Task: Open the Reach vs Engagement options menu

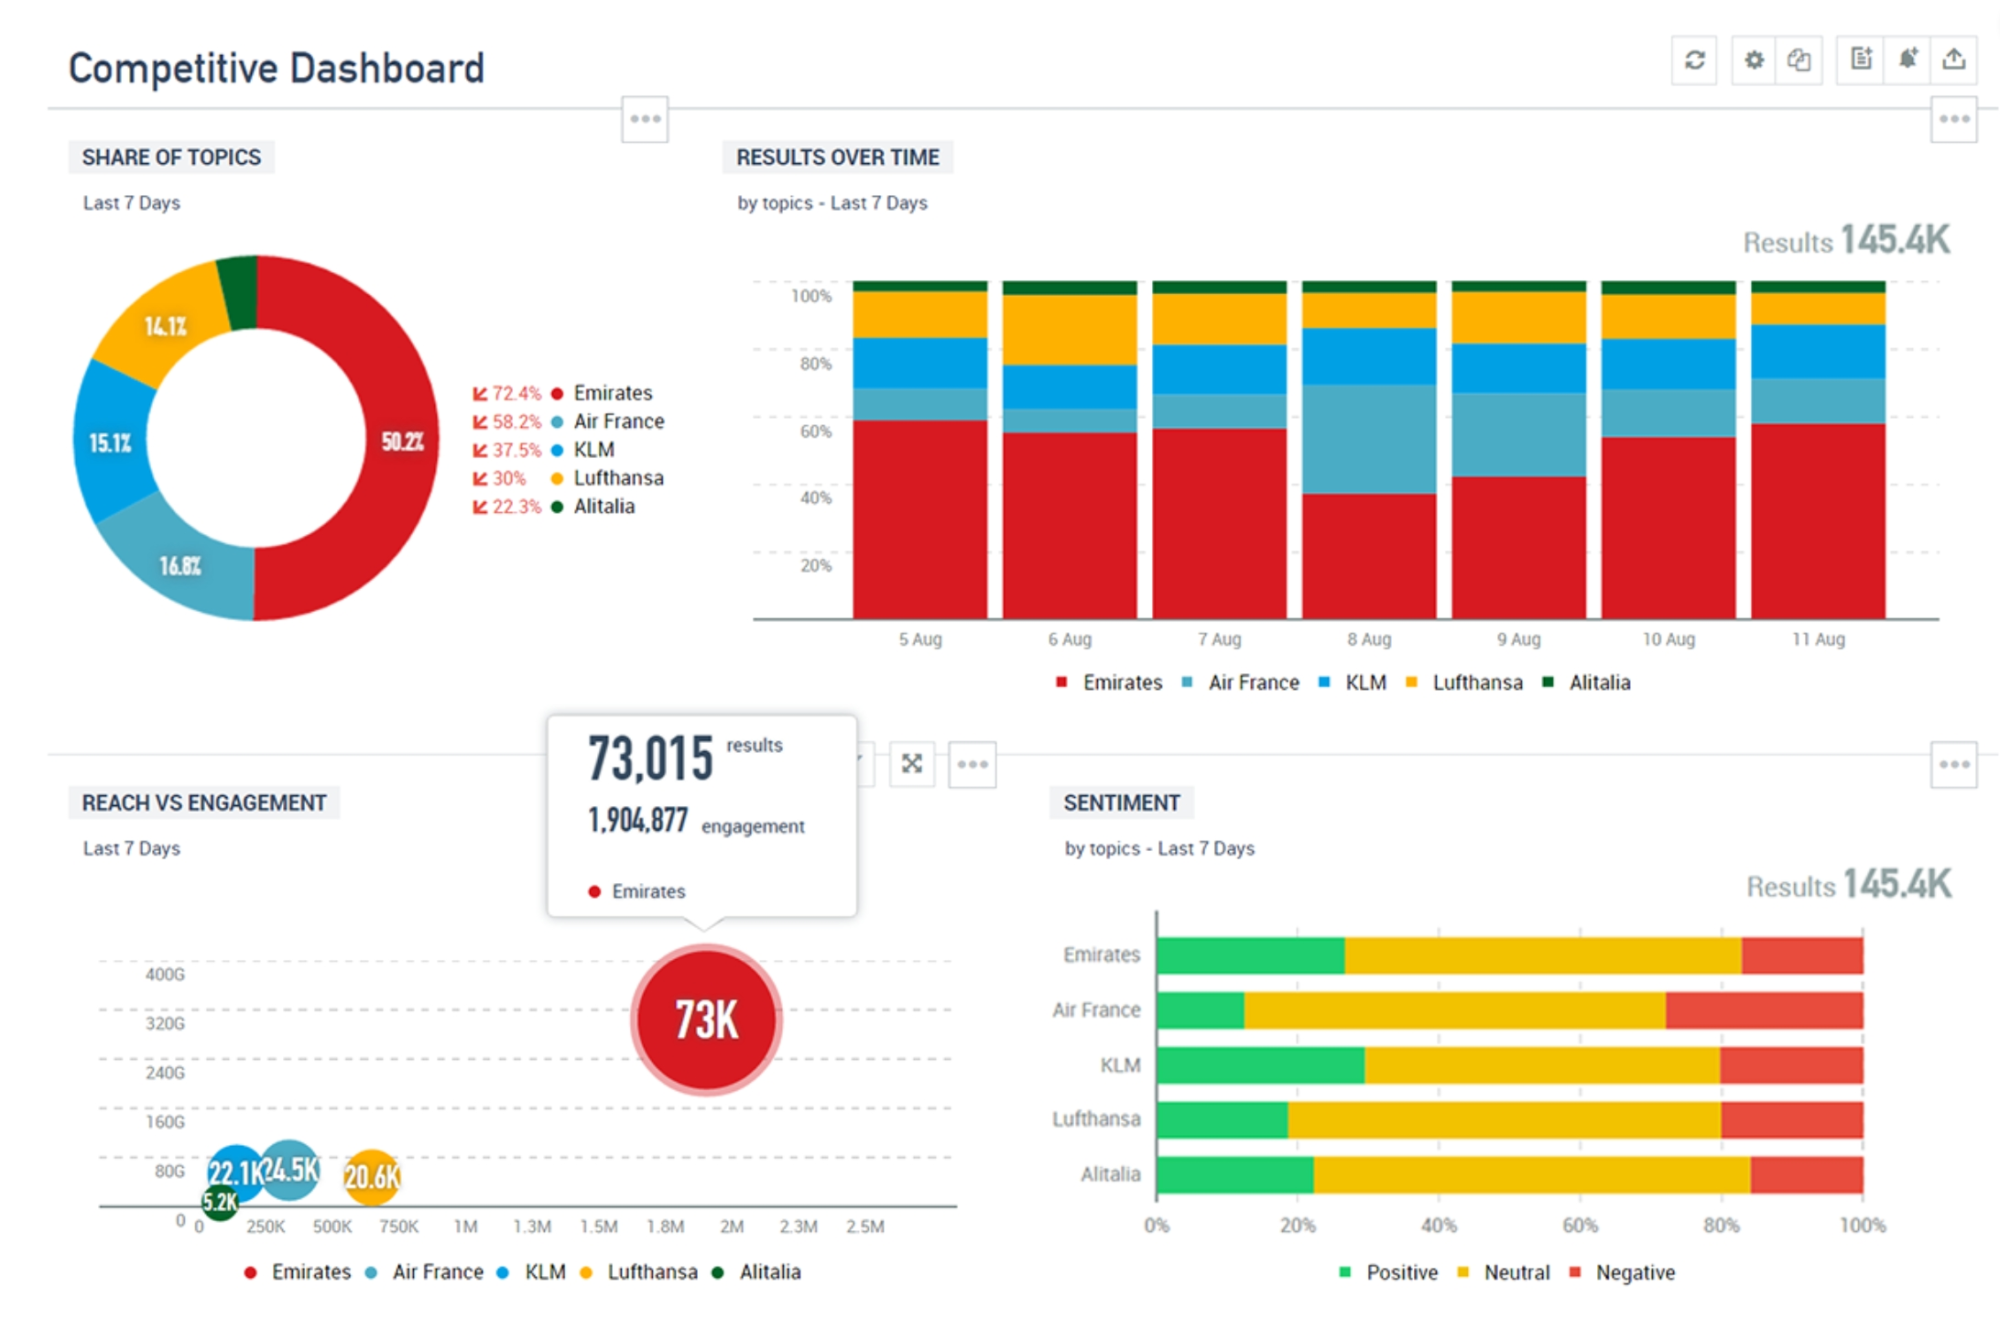Action: point(972,765)
